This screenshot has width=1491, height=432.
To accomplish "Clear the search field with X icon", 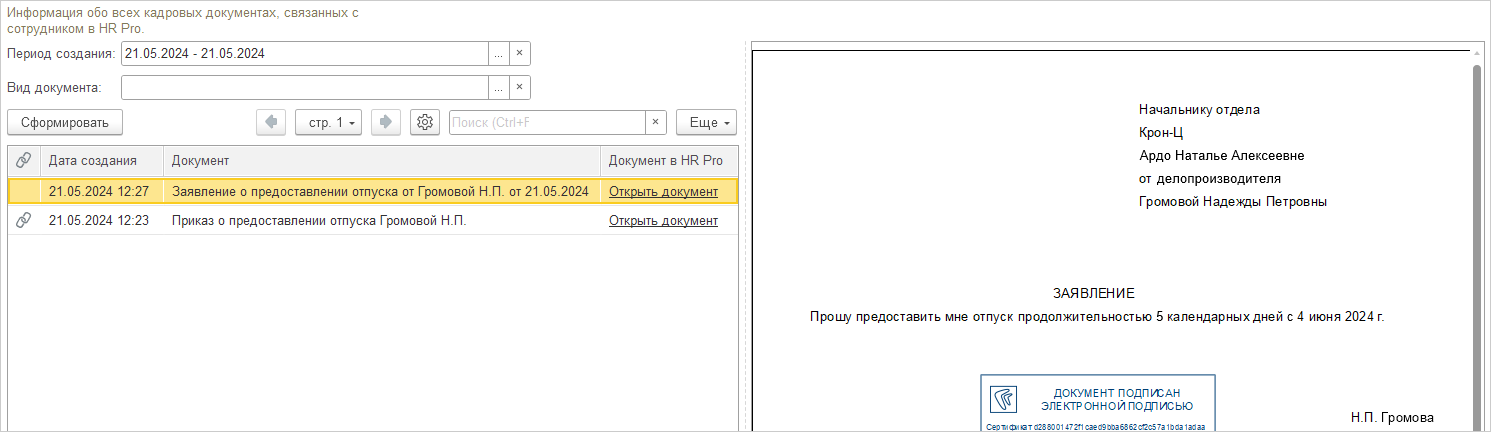I will coord(655,122).
